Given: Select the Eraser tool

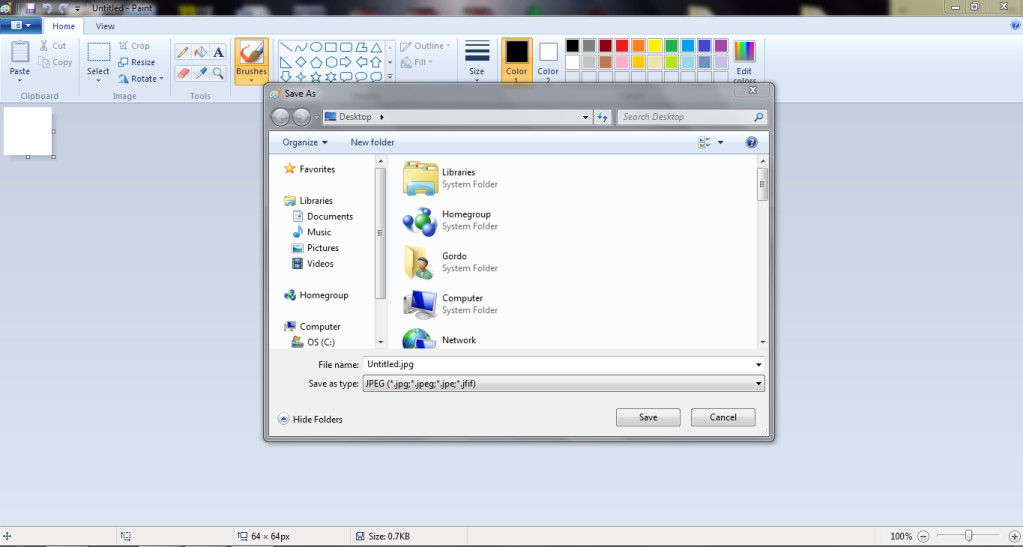Looking at the screenshot, I should click(183, 73).
